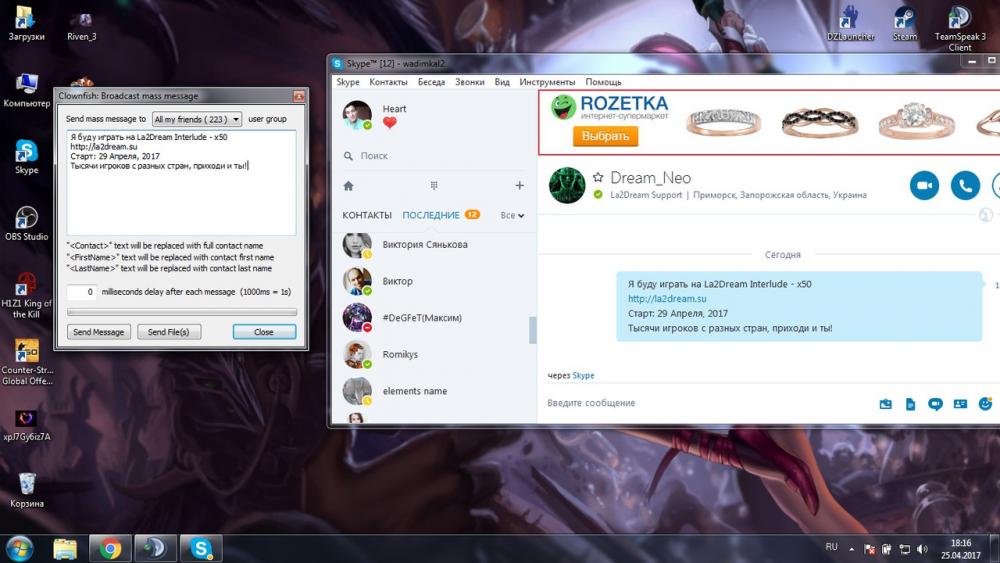Switch to the КОНТАКТЫ tab
This screenshot has width=1000, height=563.
tap(367, 215)
